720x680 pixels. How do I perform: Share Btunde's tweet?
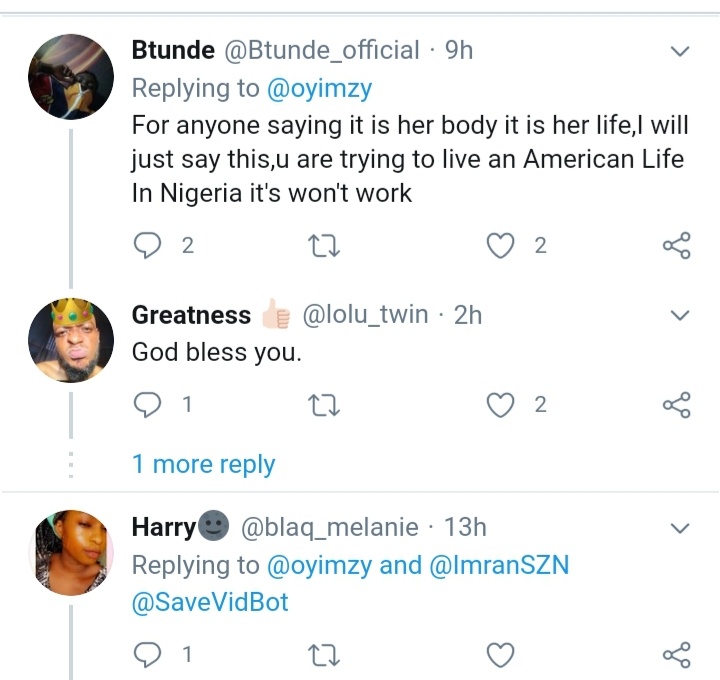point(677,246)
